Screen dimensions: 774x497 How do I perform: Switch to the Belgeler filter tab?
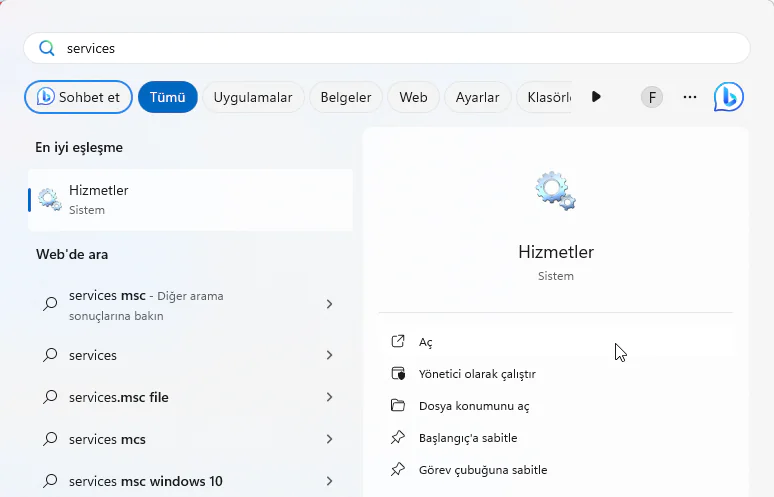tap(346, 97)
